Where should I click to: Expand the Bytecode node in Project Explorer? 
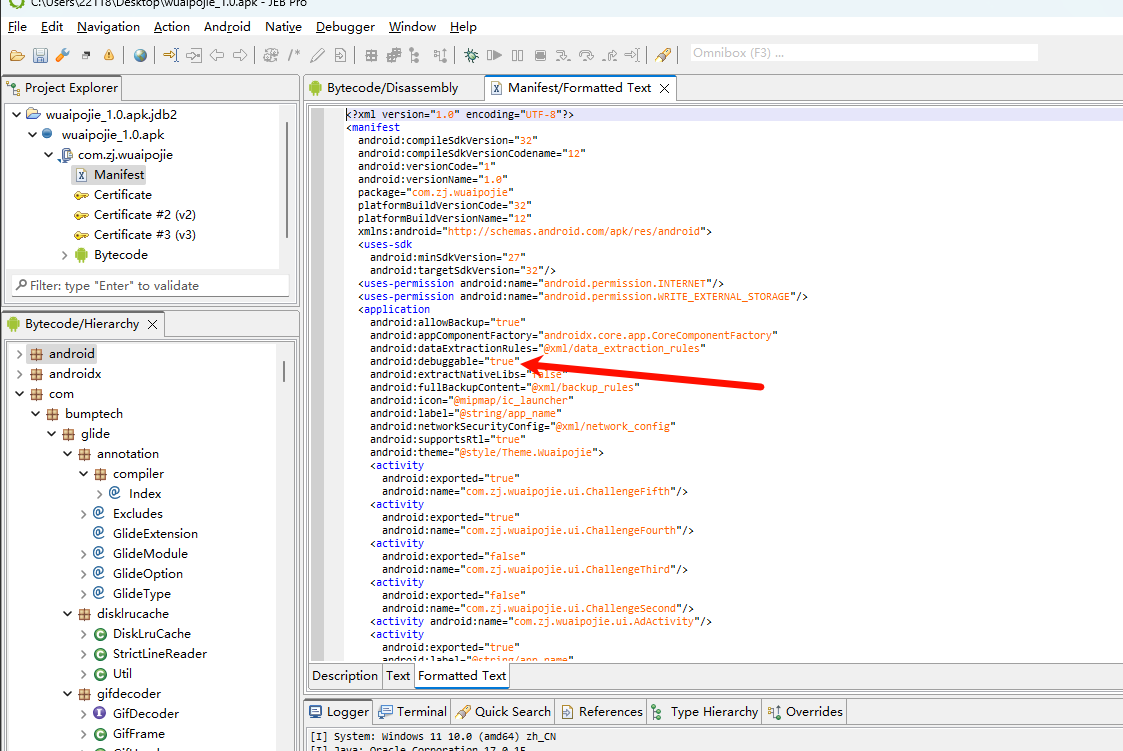pyautogui.click(x=65, y=255)
